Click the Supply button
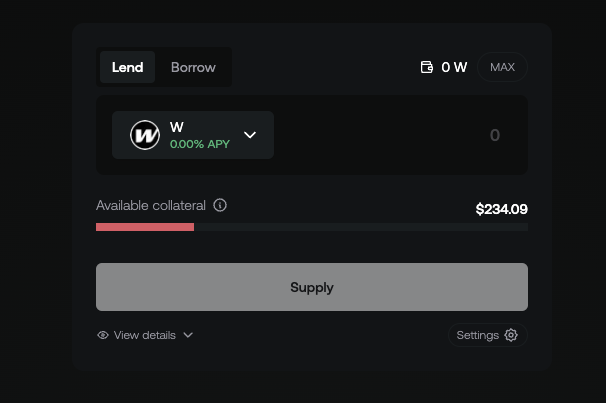606x403 pixels. (x=312, y=287)
